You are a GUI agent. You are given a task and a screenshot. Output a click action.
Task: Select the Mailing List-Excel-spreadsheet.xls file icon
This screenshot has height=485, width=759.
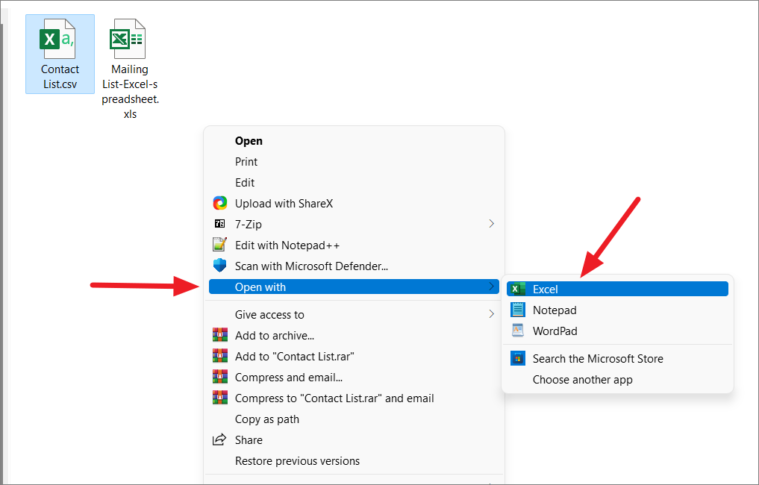coord(127,39)
